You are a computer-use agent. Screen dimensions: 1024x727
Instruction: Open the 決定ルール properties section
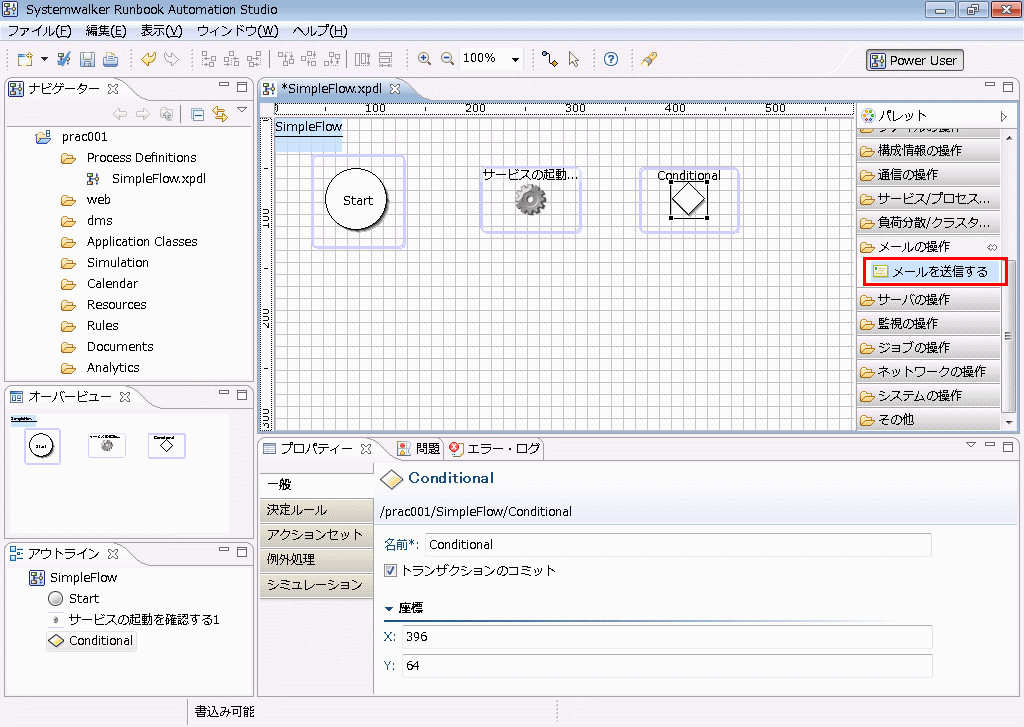tap(316, 510)
